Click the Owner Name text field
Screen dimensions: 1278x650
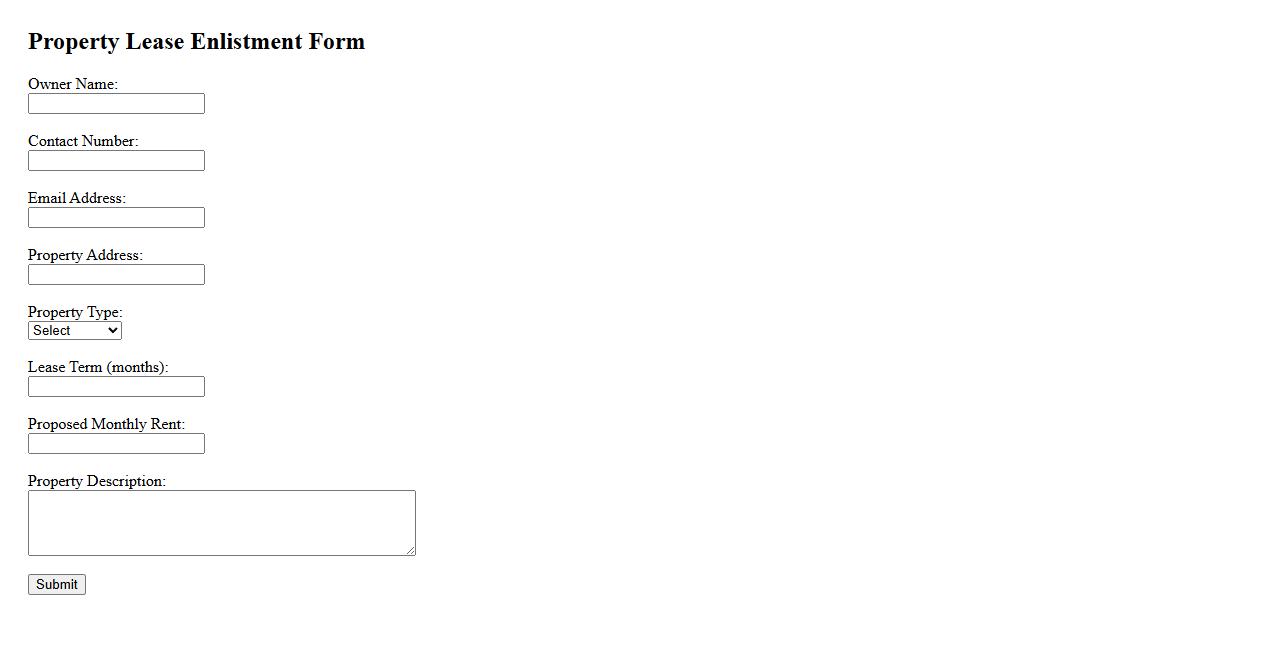pos(116,104)
